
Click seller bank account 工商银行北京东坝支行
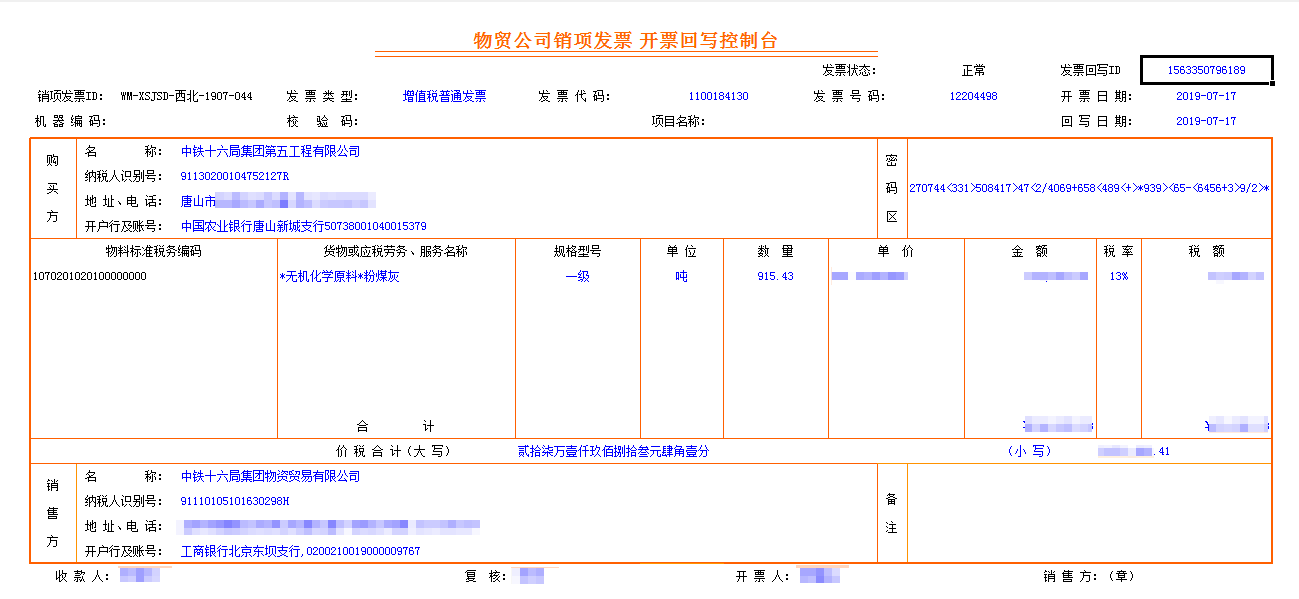click(x=300, y=551)
